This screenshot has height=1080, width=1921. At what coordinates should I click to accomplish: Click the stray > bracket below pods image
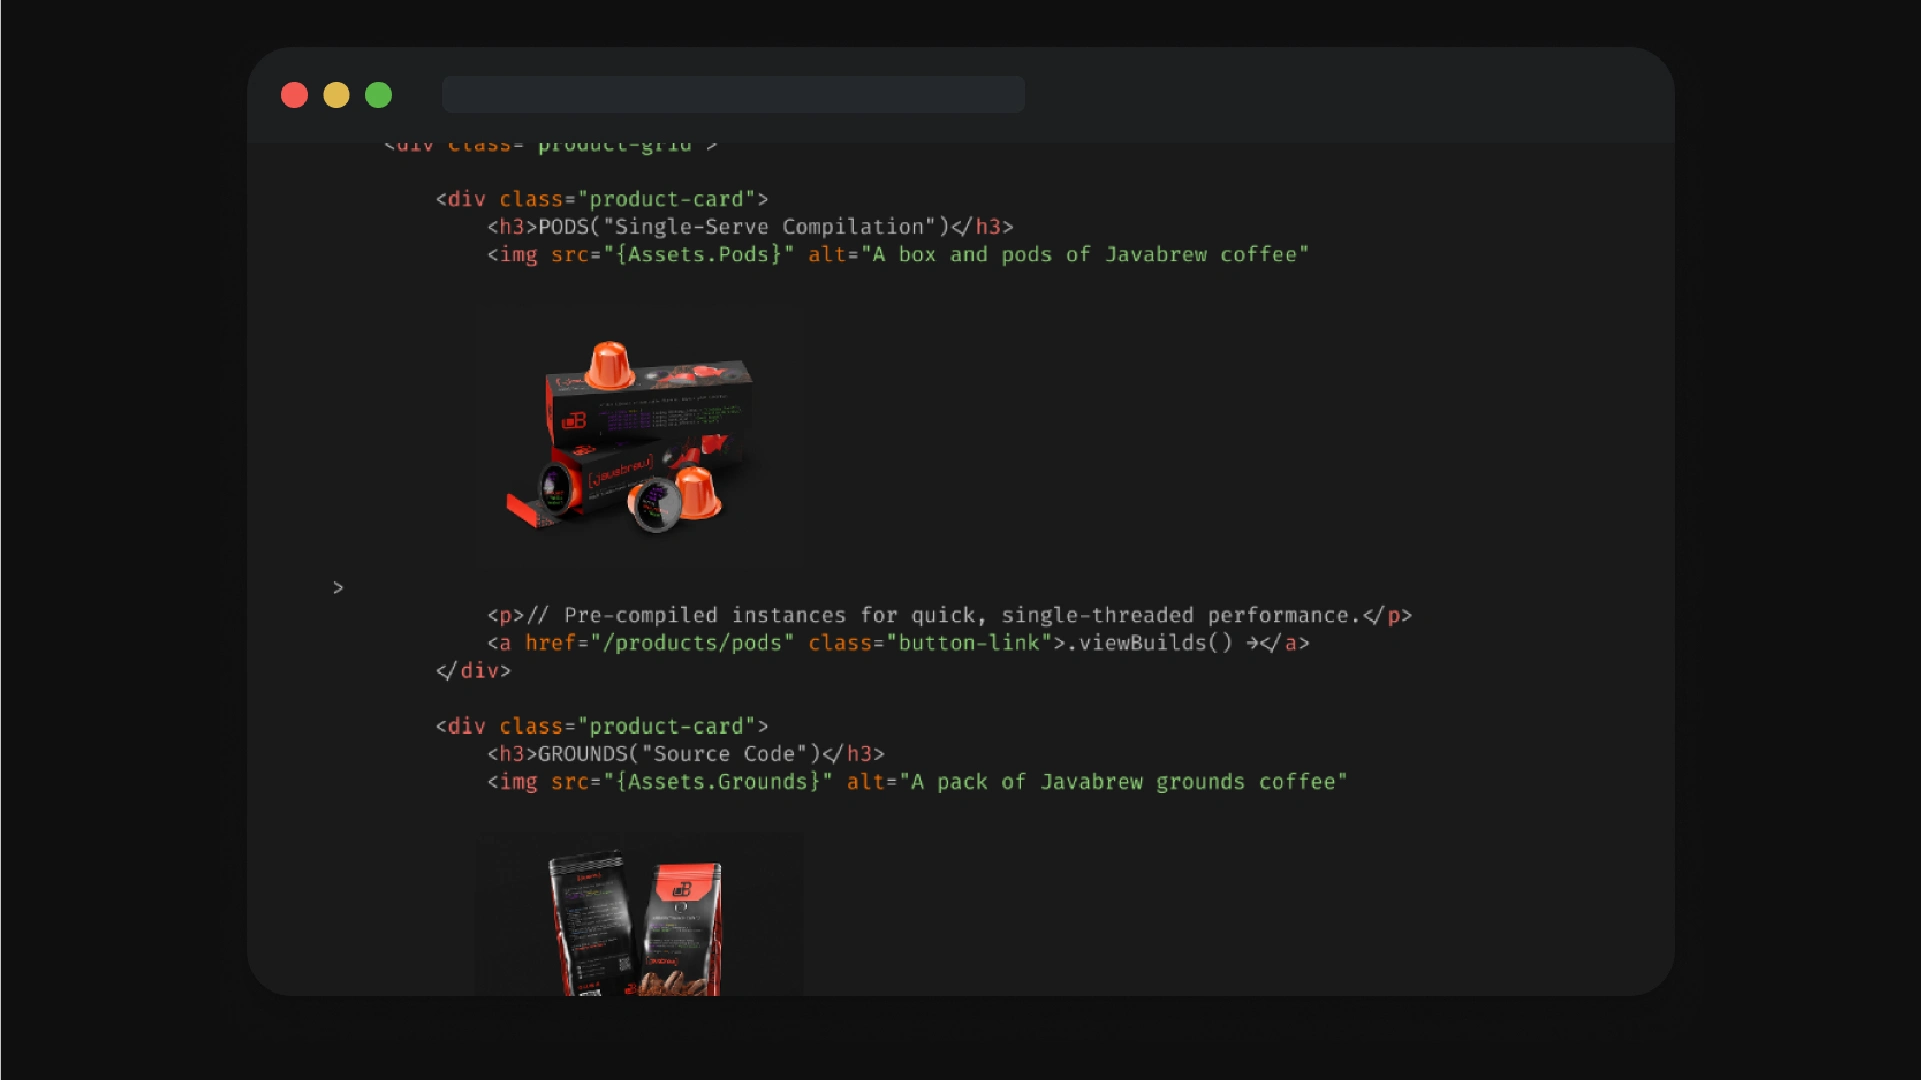(338, 588)
